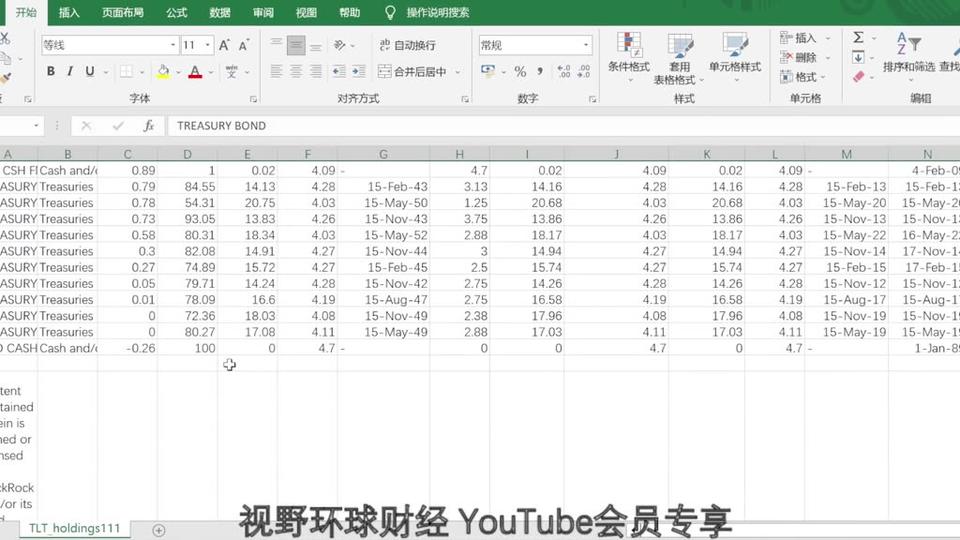Screen dimensions: 960x540
Task: Open 条件格式 conditional formatting
Action: (629, 57)
